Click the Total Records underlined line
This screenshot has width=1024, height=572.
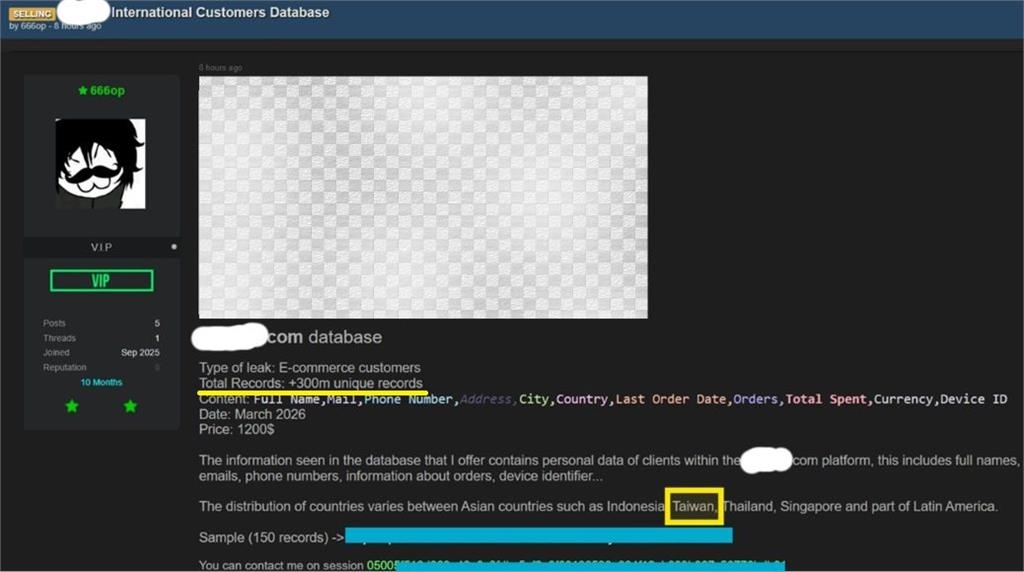pyautogui.click(x=311, y=383)
